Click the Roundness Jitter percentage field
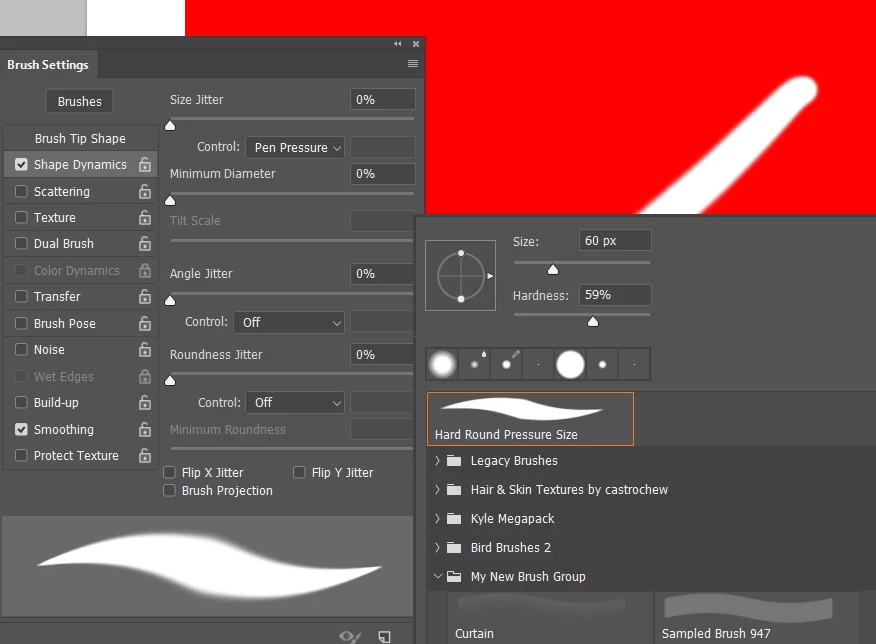876x644 pixels. tap(383, 355)
